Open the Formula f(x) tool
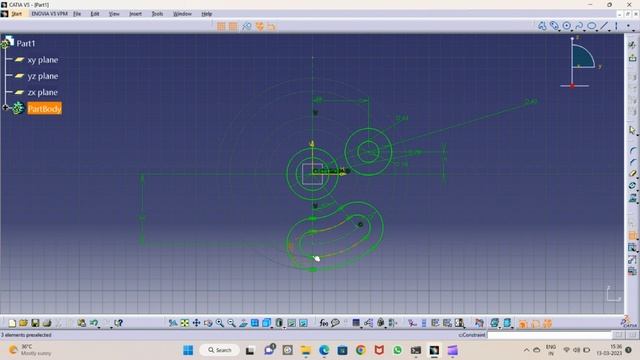 (x=324, y=323)
